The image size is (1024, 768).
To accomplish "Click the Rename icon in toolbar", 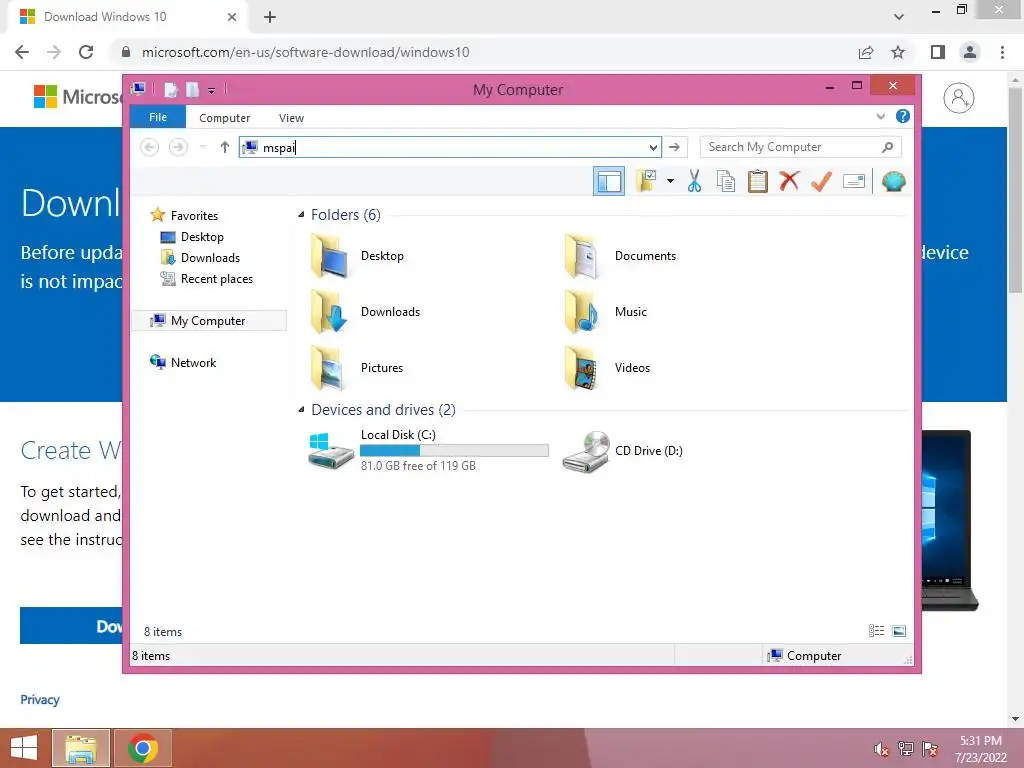I will pyautogui.click(x=854, y=182).
